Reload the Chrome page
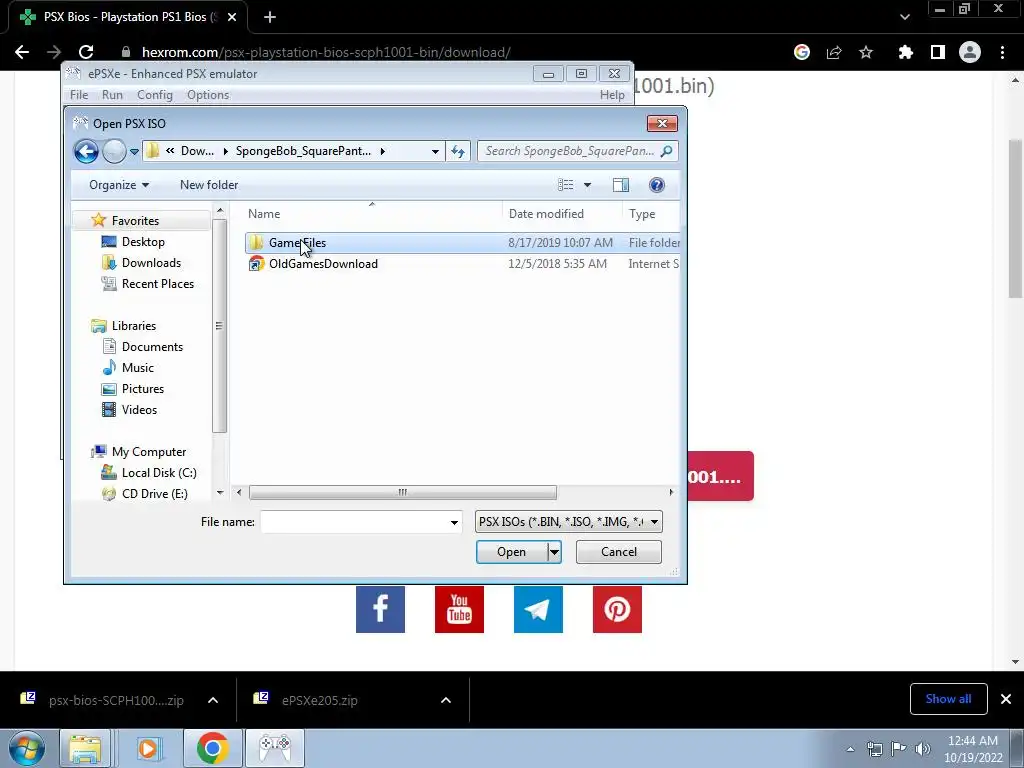1024x768 pixels. tap(86, 52)
